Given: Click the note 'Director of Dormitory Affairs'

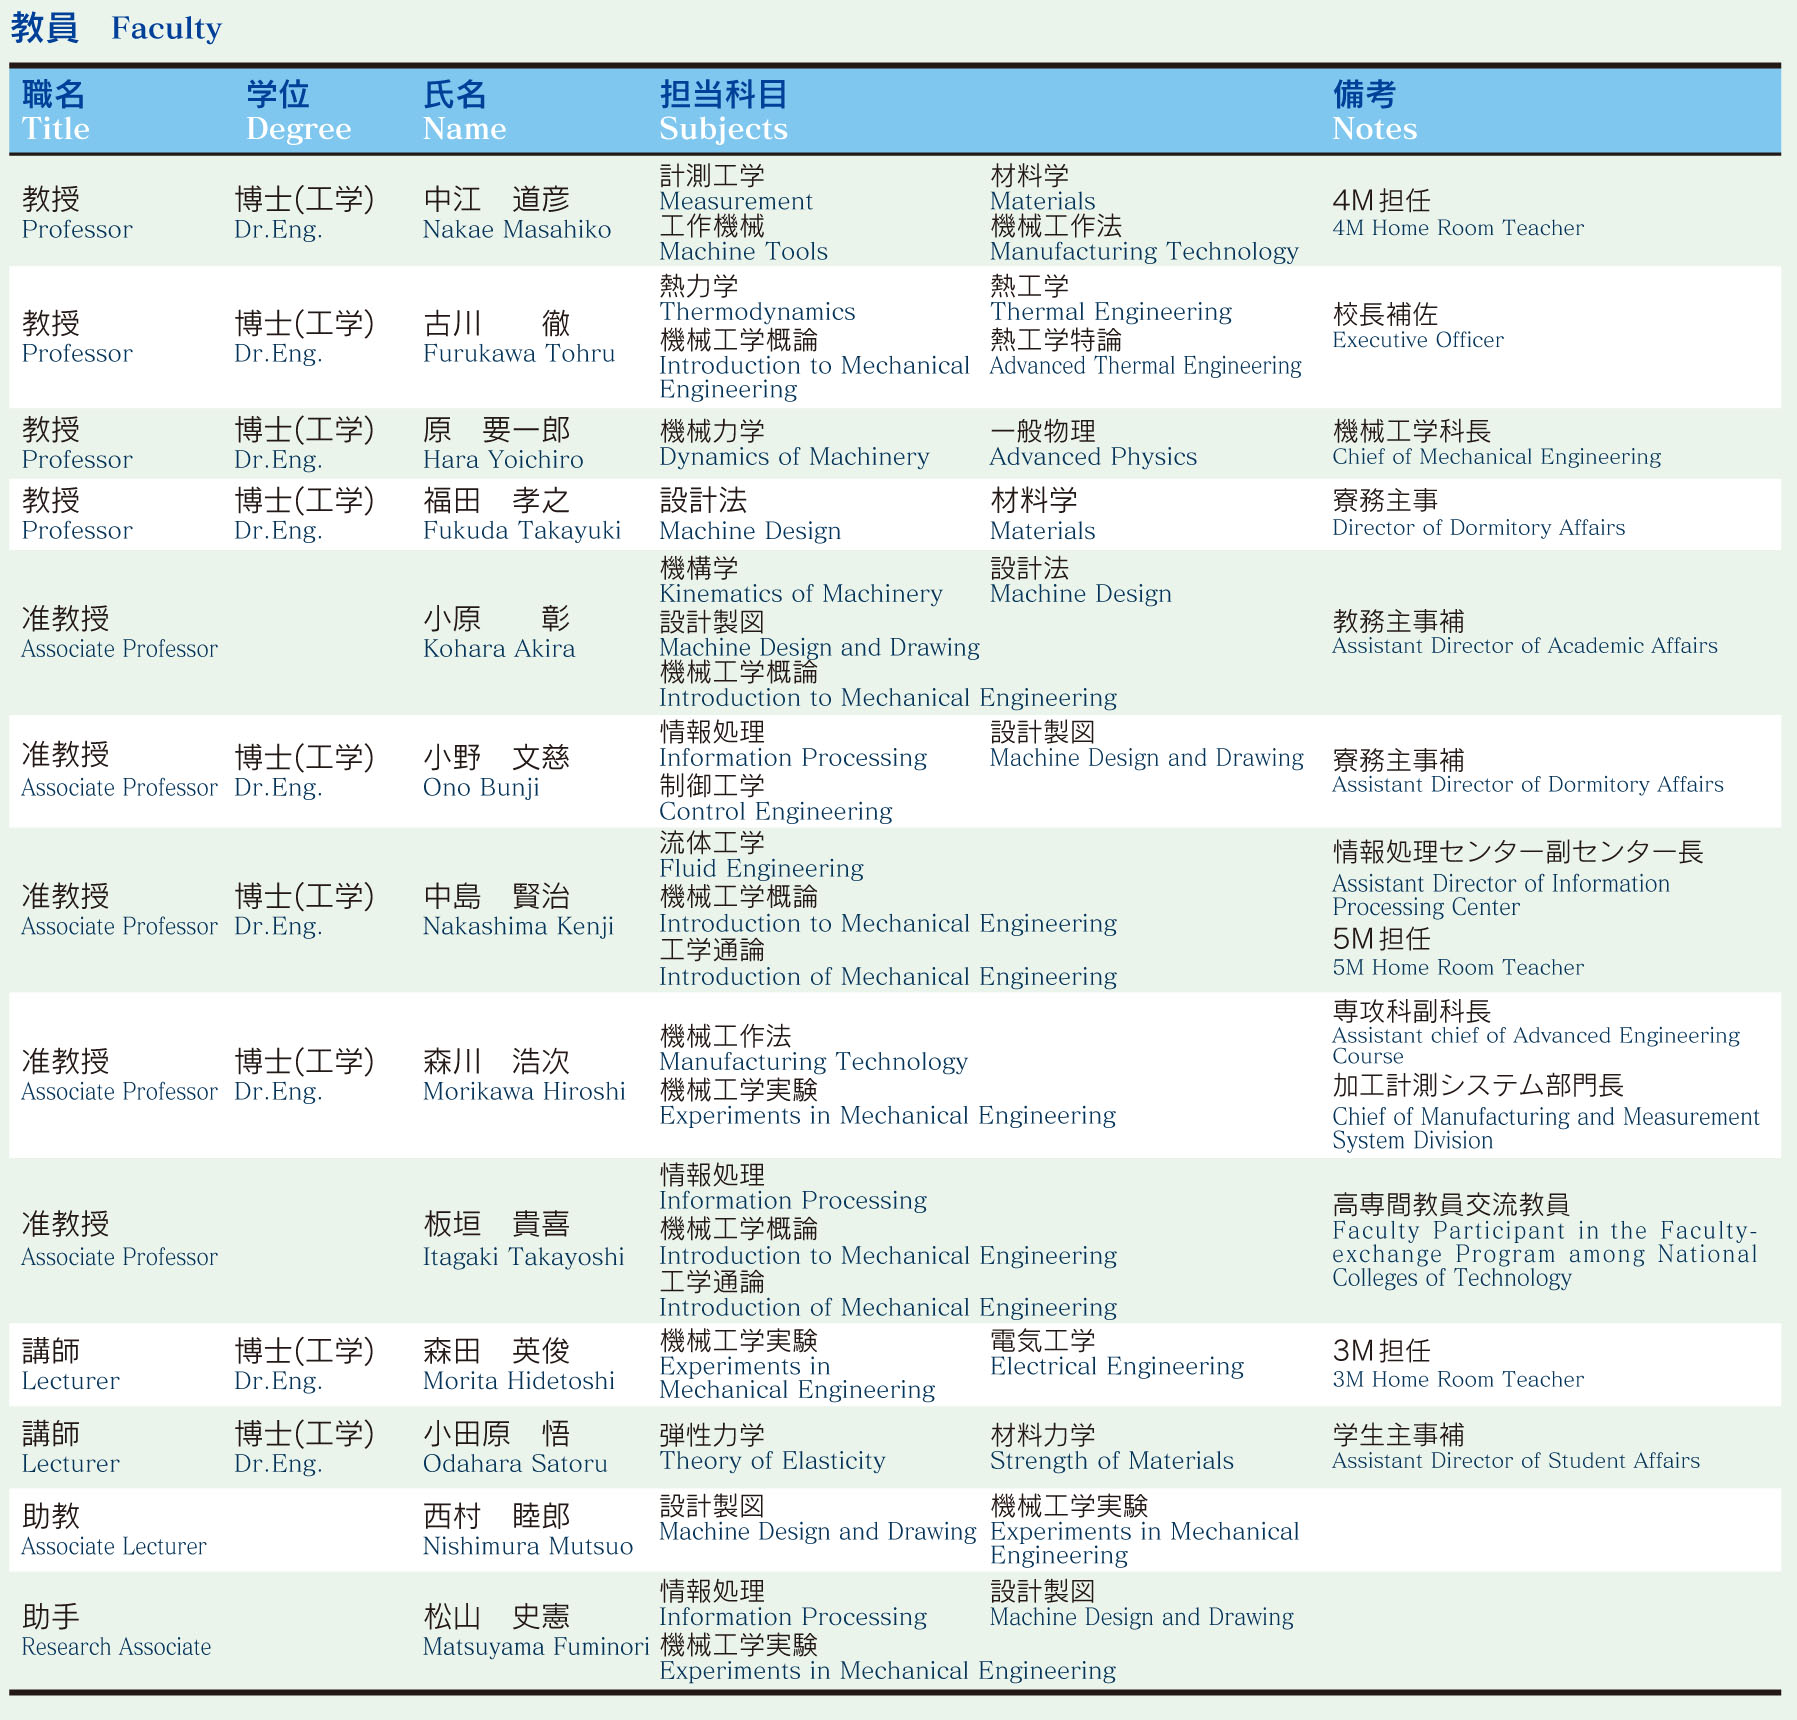Looking at the screenshot, I should pyautogui.click(x=1478, y=528).
